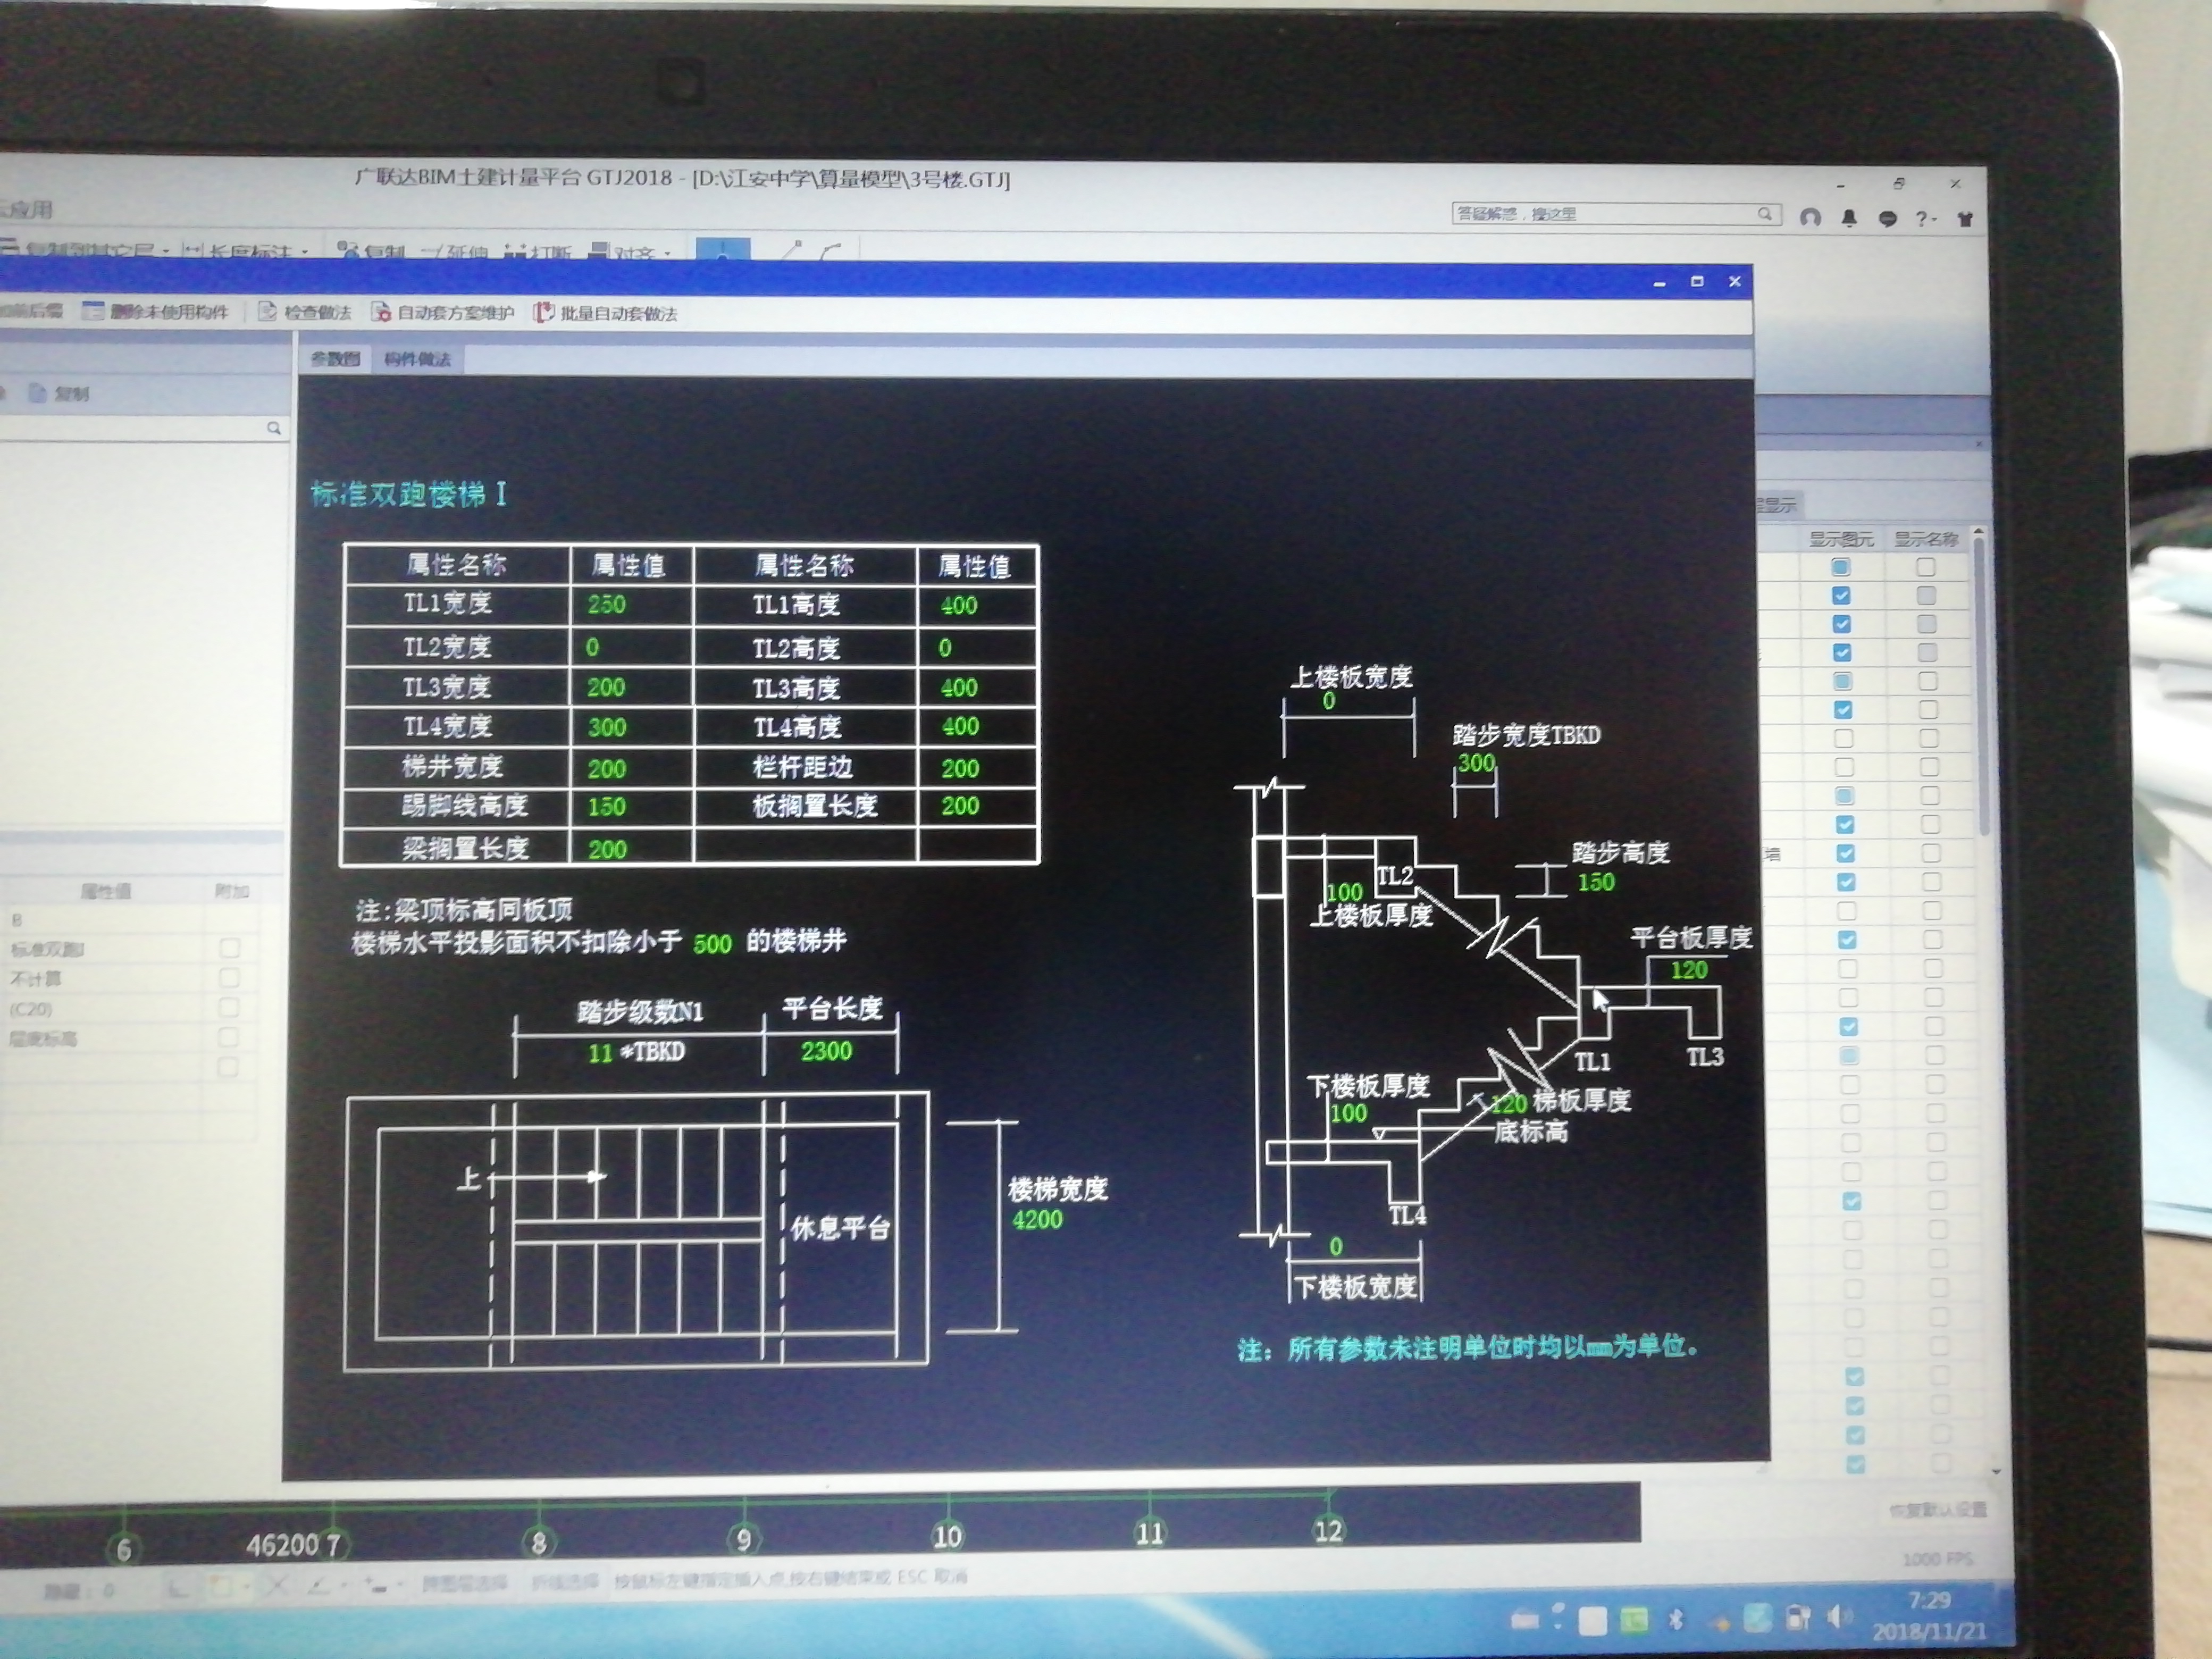Click the notification bell icon

[1849, 217]
